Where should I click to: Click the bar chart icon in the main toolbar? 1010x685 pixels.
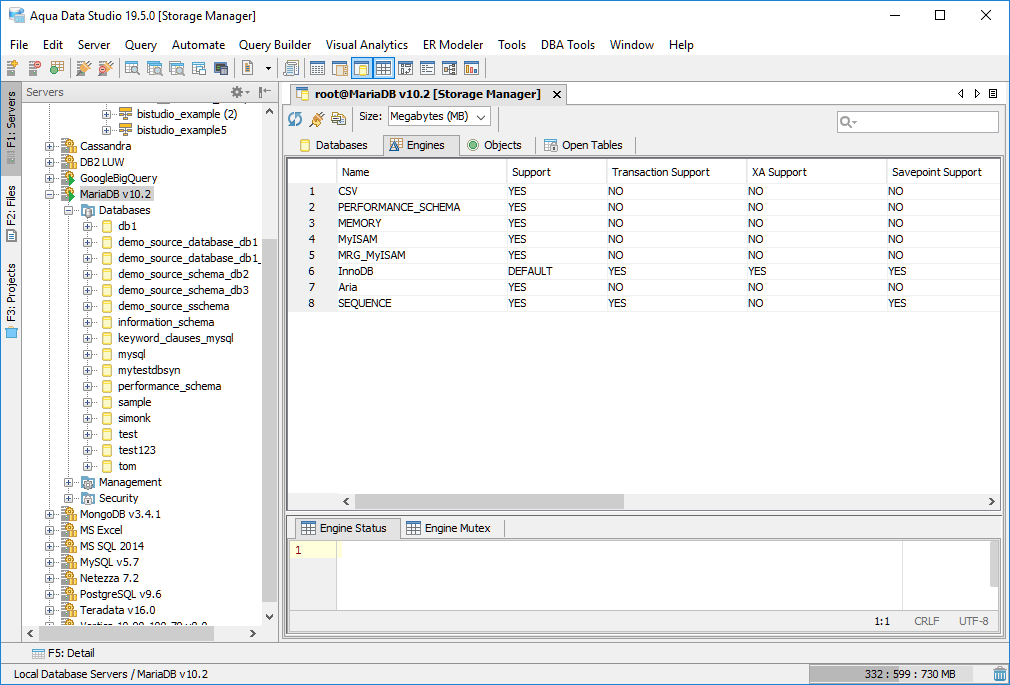[471, 68]
